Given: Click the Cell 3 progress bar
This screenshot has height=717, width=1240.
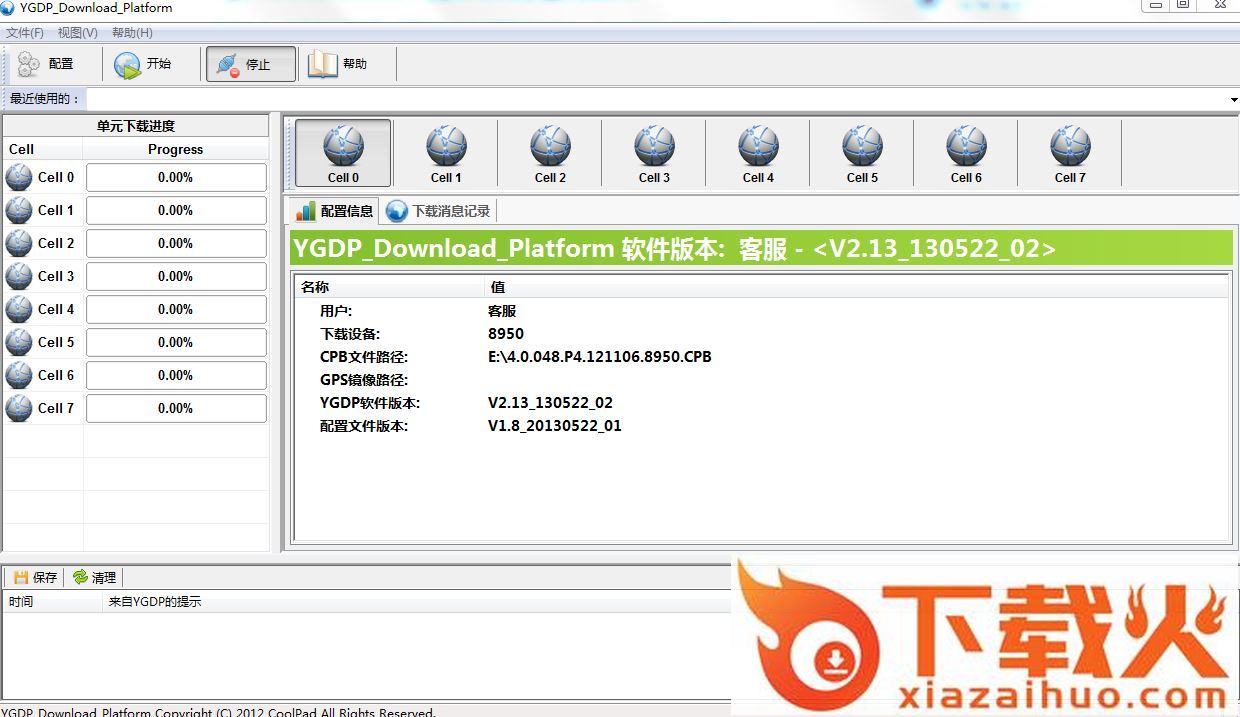Looking at the screenshot, I should click(176, 276).
